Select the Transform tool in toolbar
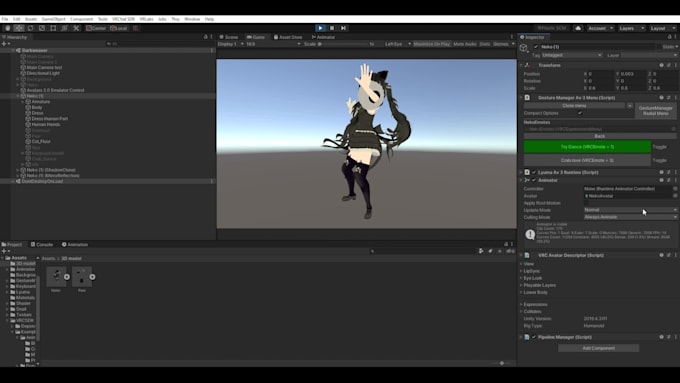This screenshot has height=383, width=680. click(64, 28)
